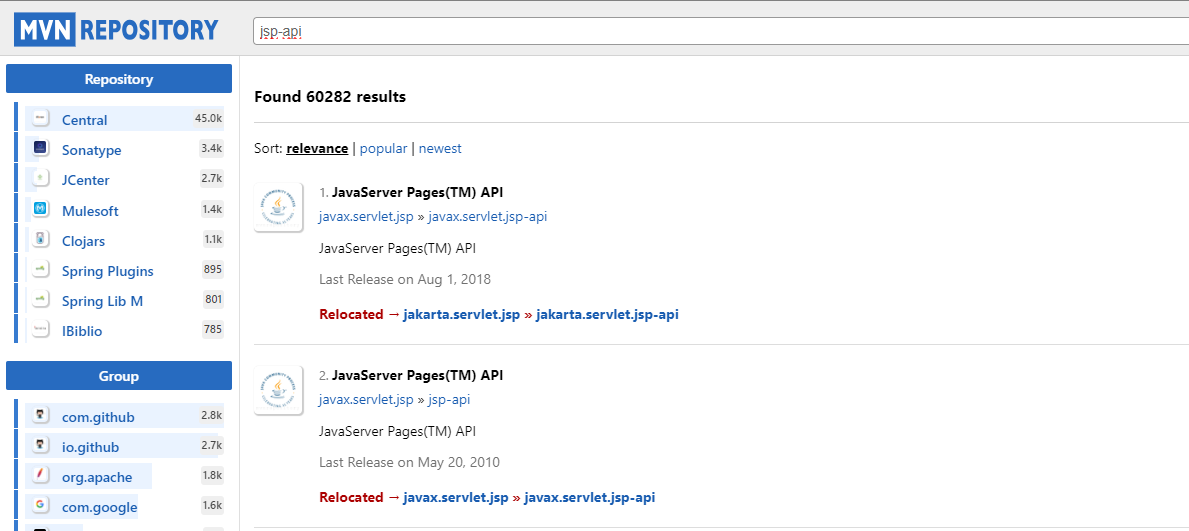The height and width of the screenshot is (531, 1189).
Task: Click the io.github group icon
Action: (x=41, y=446)
